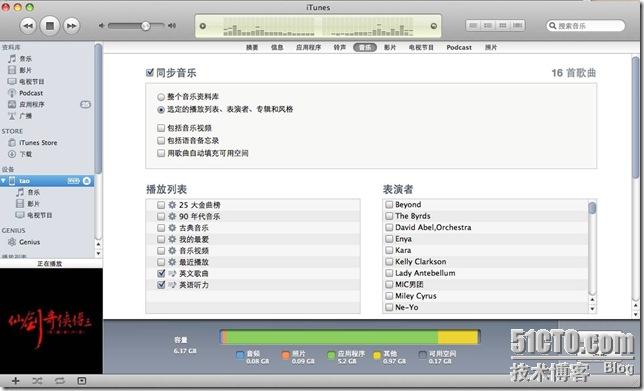Screen dimensions: 644x391
Task: Switch to the 应用程序 tab
Action: tap(308, 48)
